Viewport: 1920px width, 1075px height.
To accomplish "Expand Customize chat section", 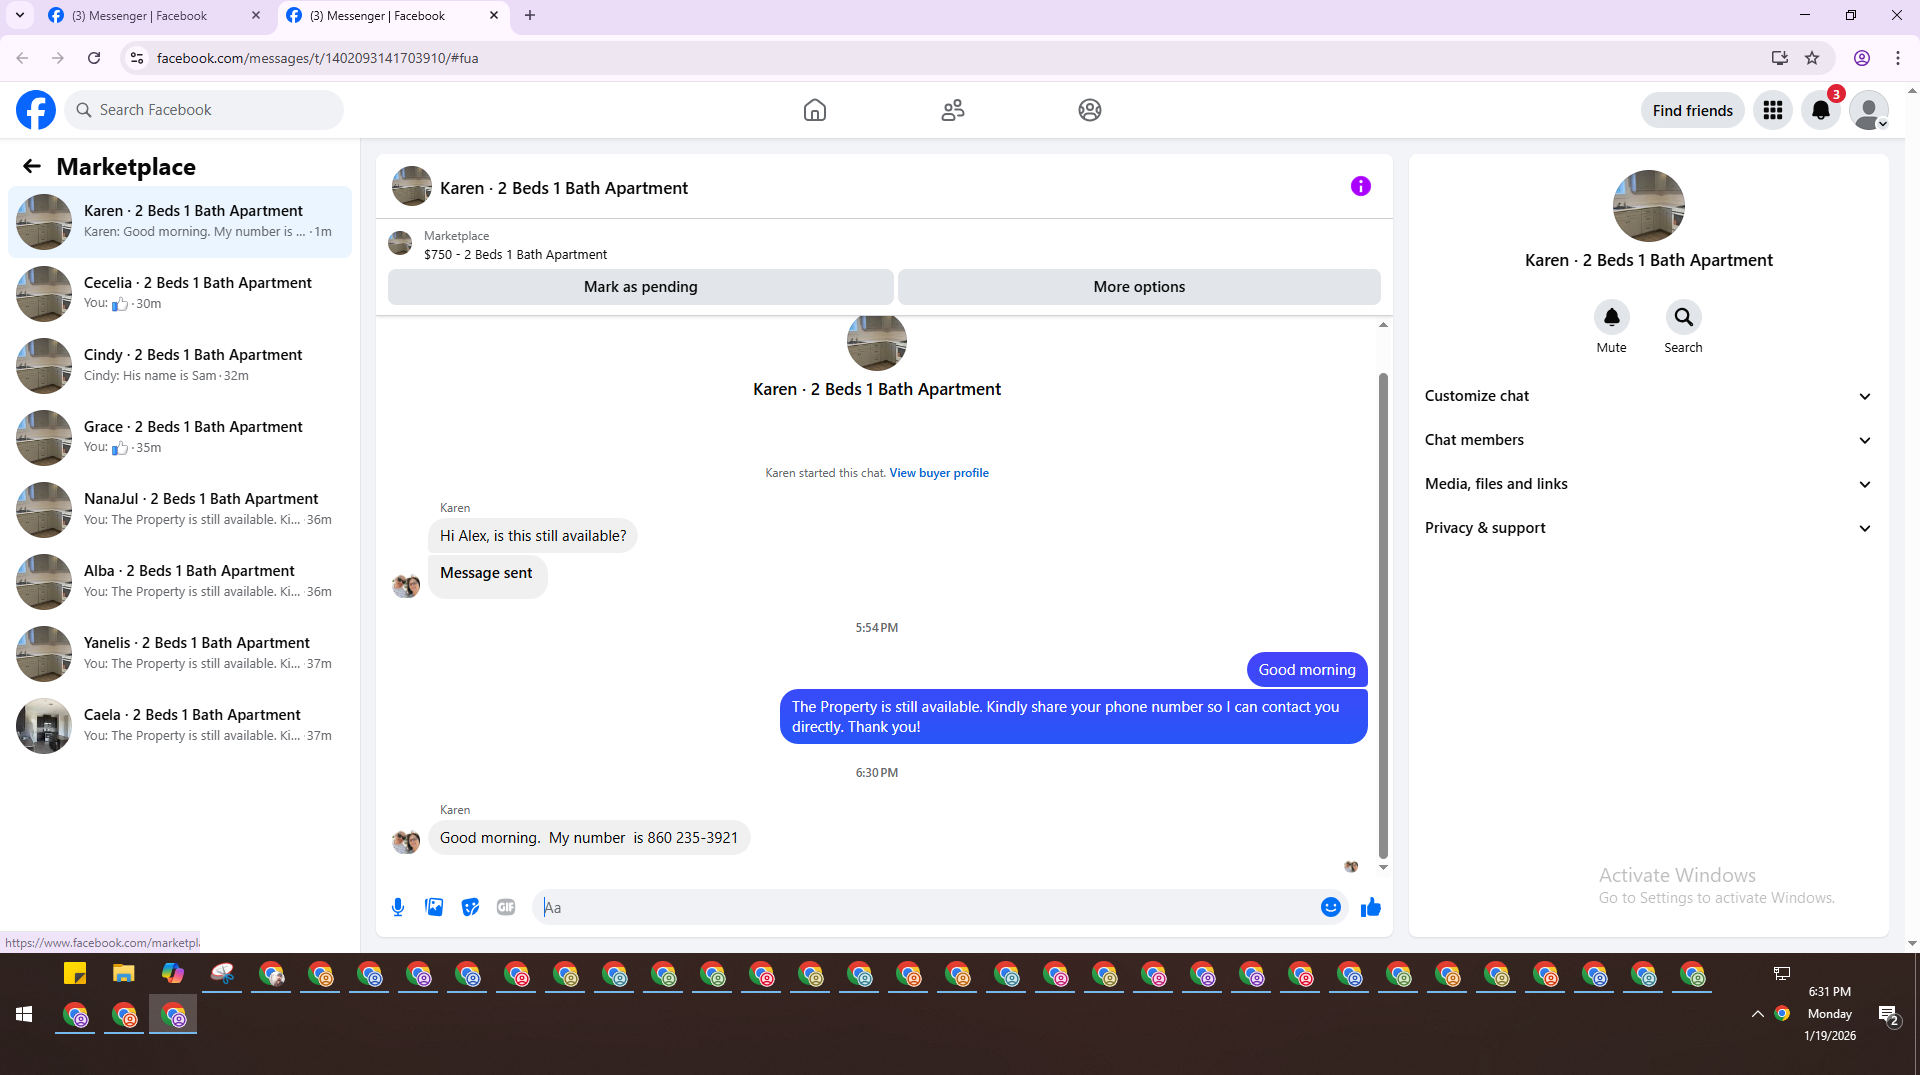I will [x=1648, y=396].
